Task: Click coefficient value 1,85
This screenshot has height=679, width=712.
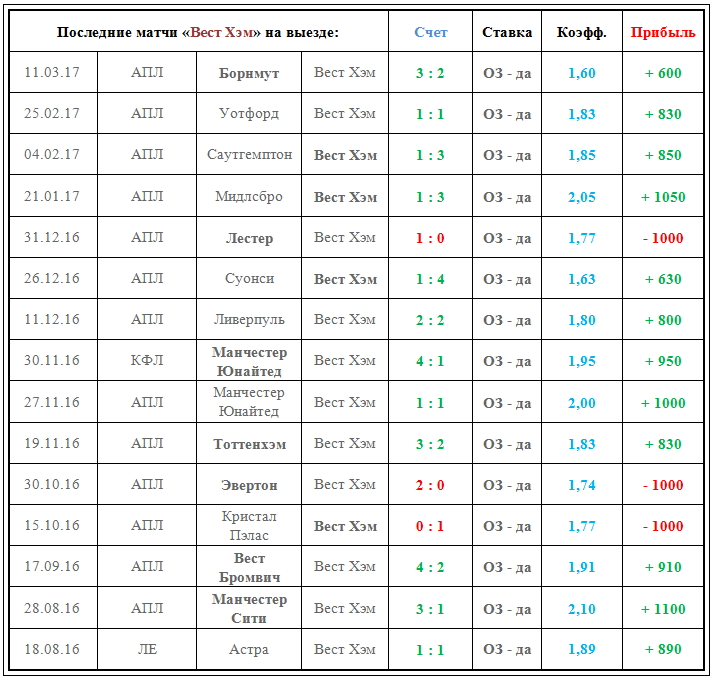Action: click(582, 155)
